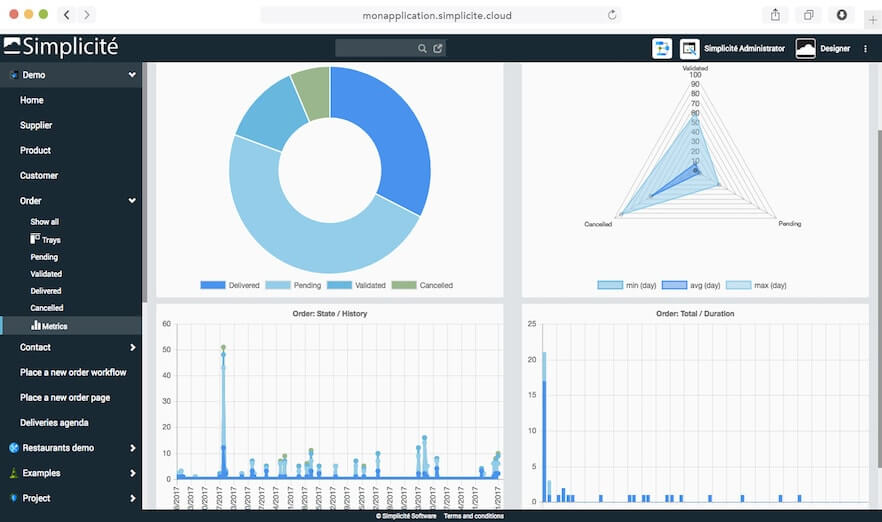Screen dimensions: 882x522
Task: Click the browser downloads icon
Action: (x=842, y=15)
